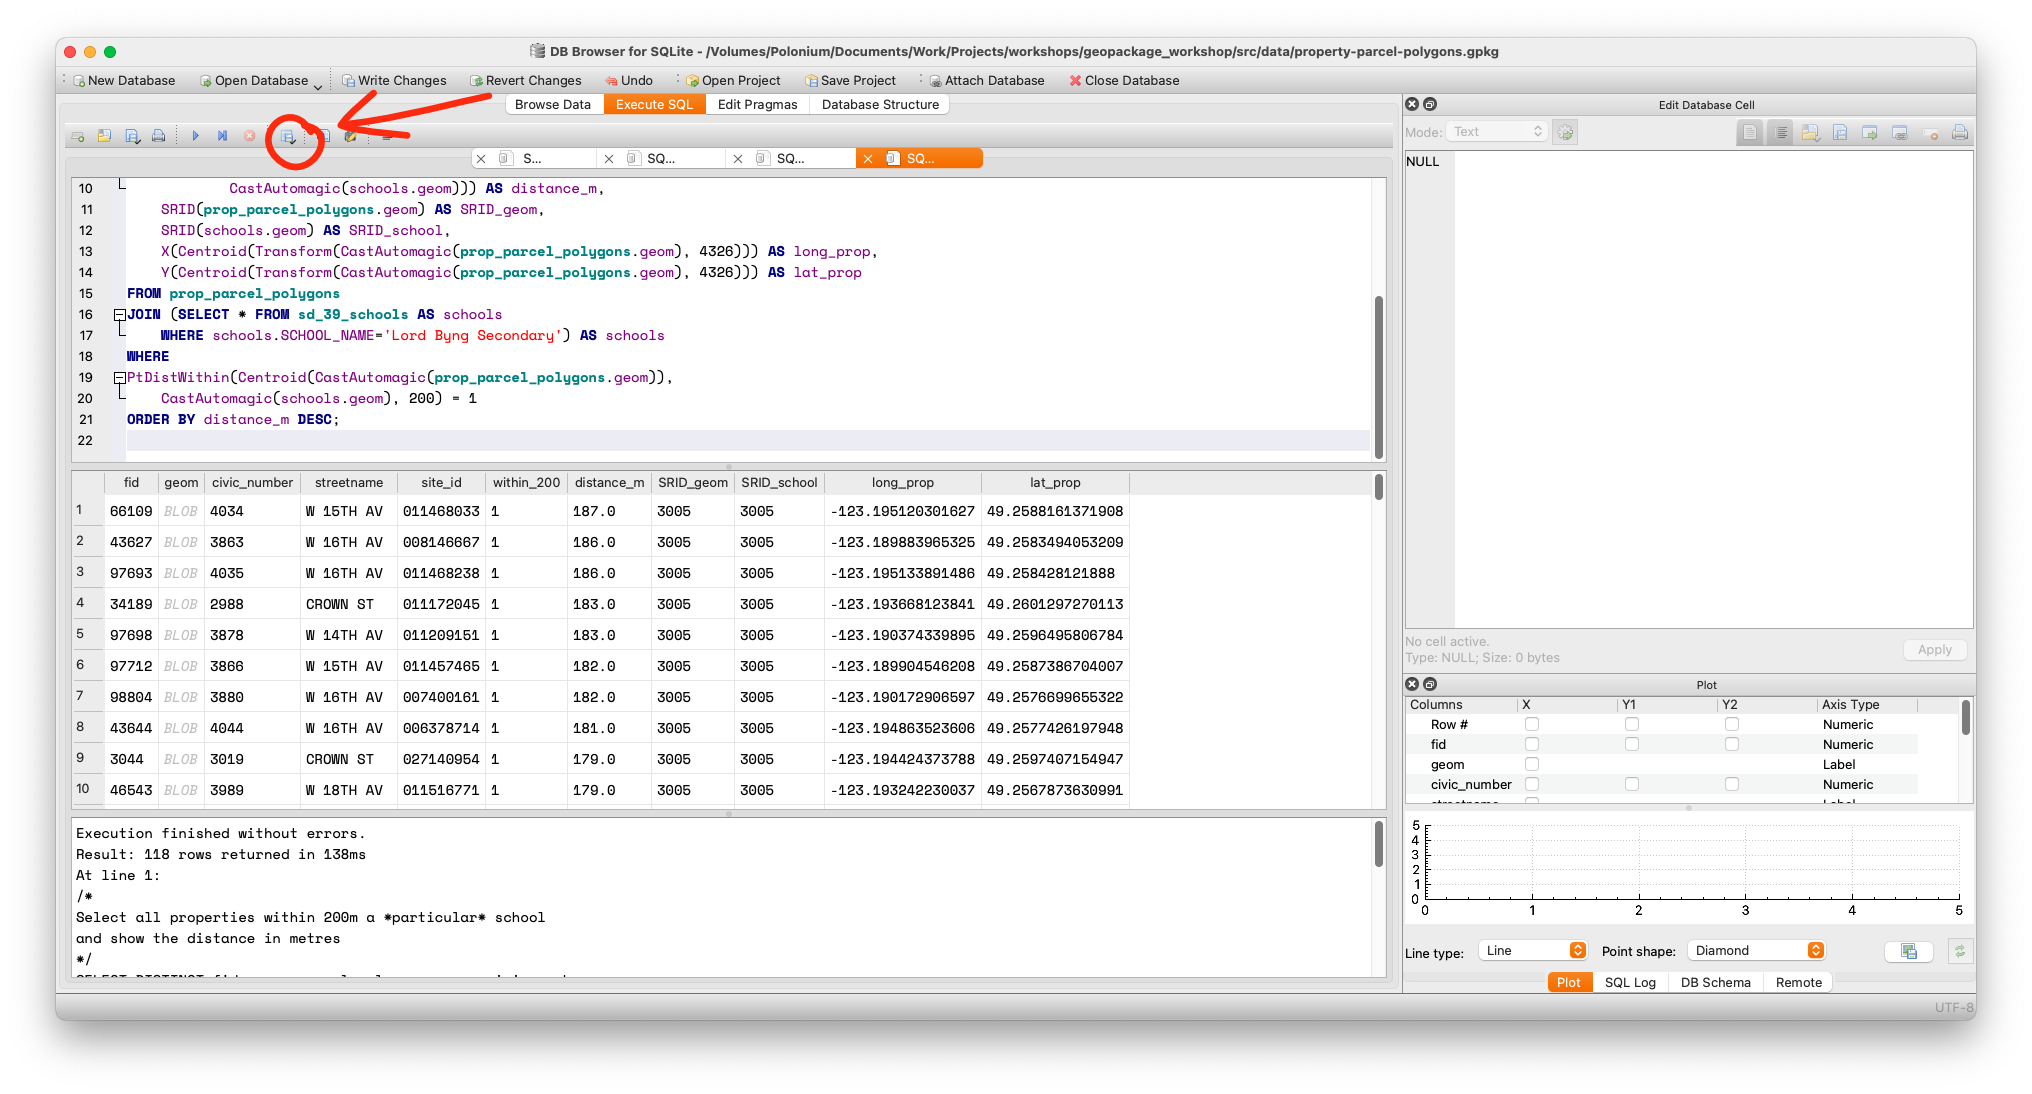The width and height of the screenshot is (2032, 1094).
Task: Click the Write Changes button
Action: click(394, 80)
